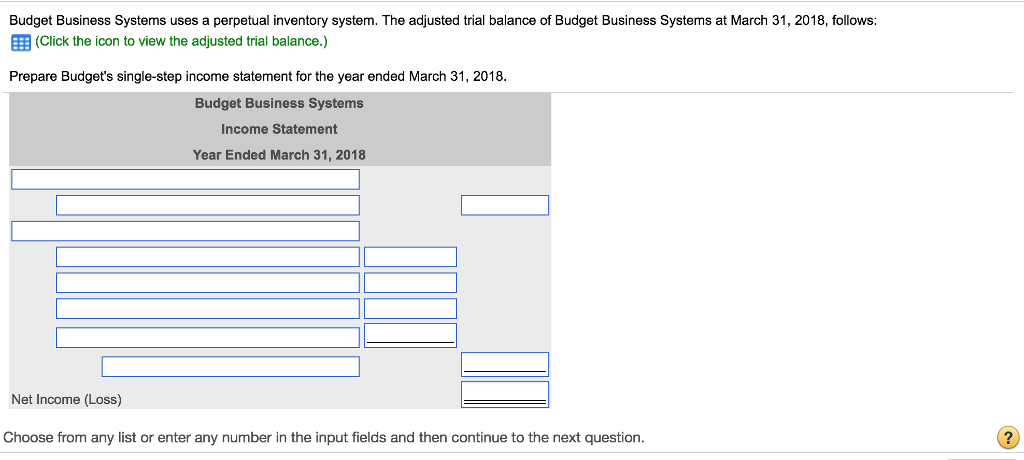Viewport: 1024px width, 460px height.
Task: Select the first section heading field under Year Ended
Action: pos(185,179)
